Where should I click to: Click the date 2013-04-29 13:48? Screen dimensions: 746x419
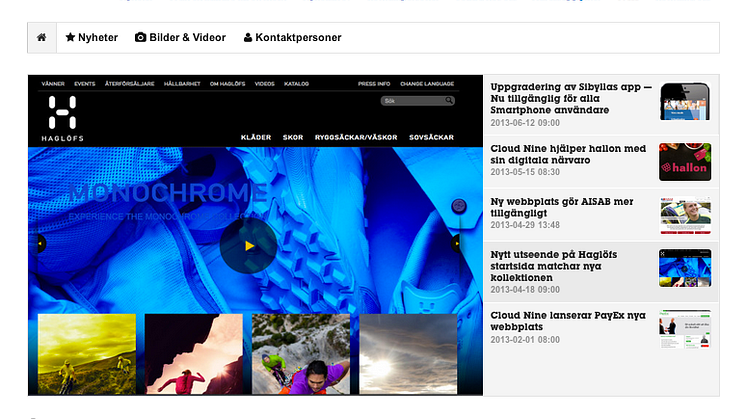tap(525, 225)
